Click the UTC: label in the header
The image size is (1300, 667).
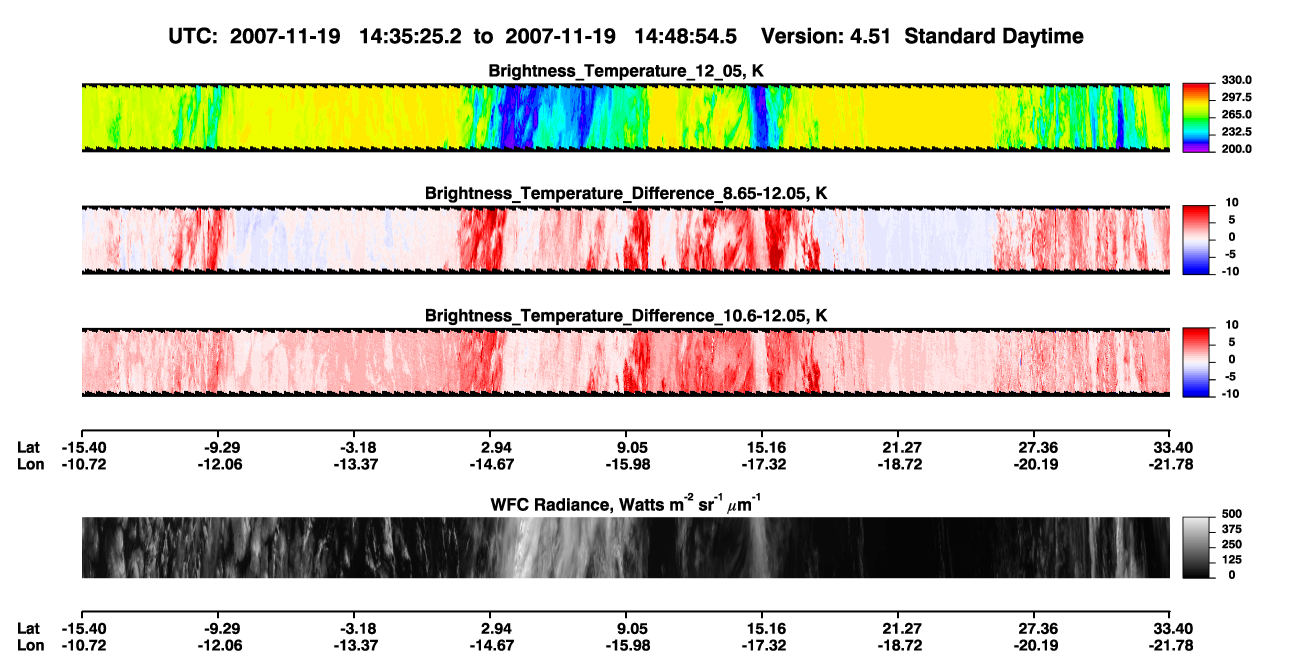pos(192,36)
